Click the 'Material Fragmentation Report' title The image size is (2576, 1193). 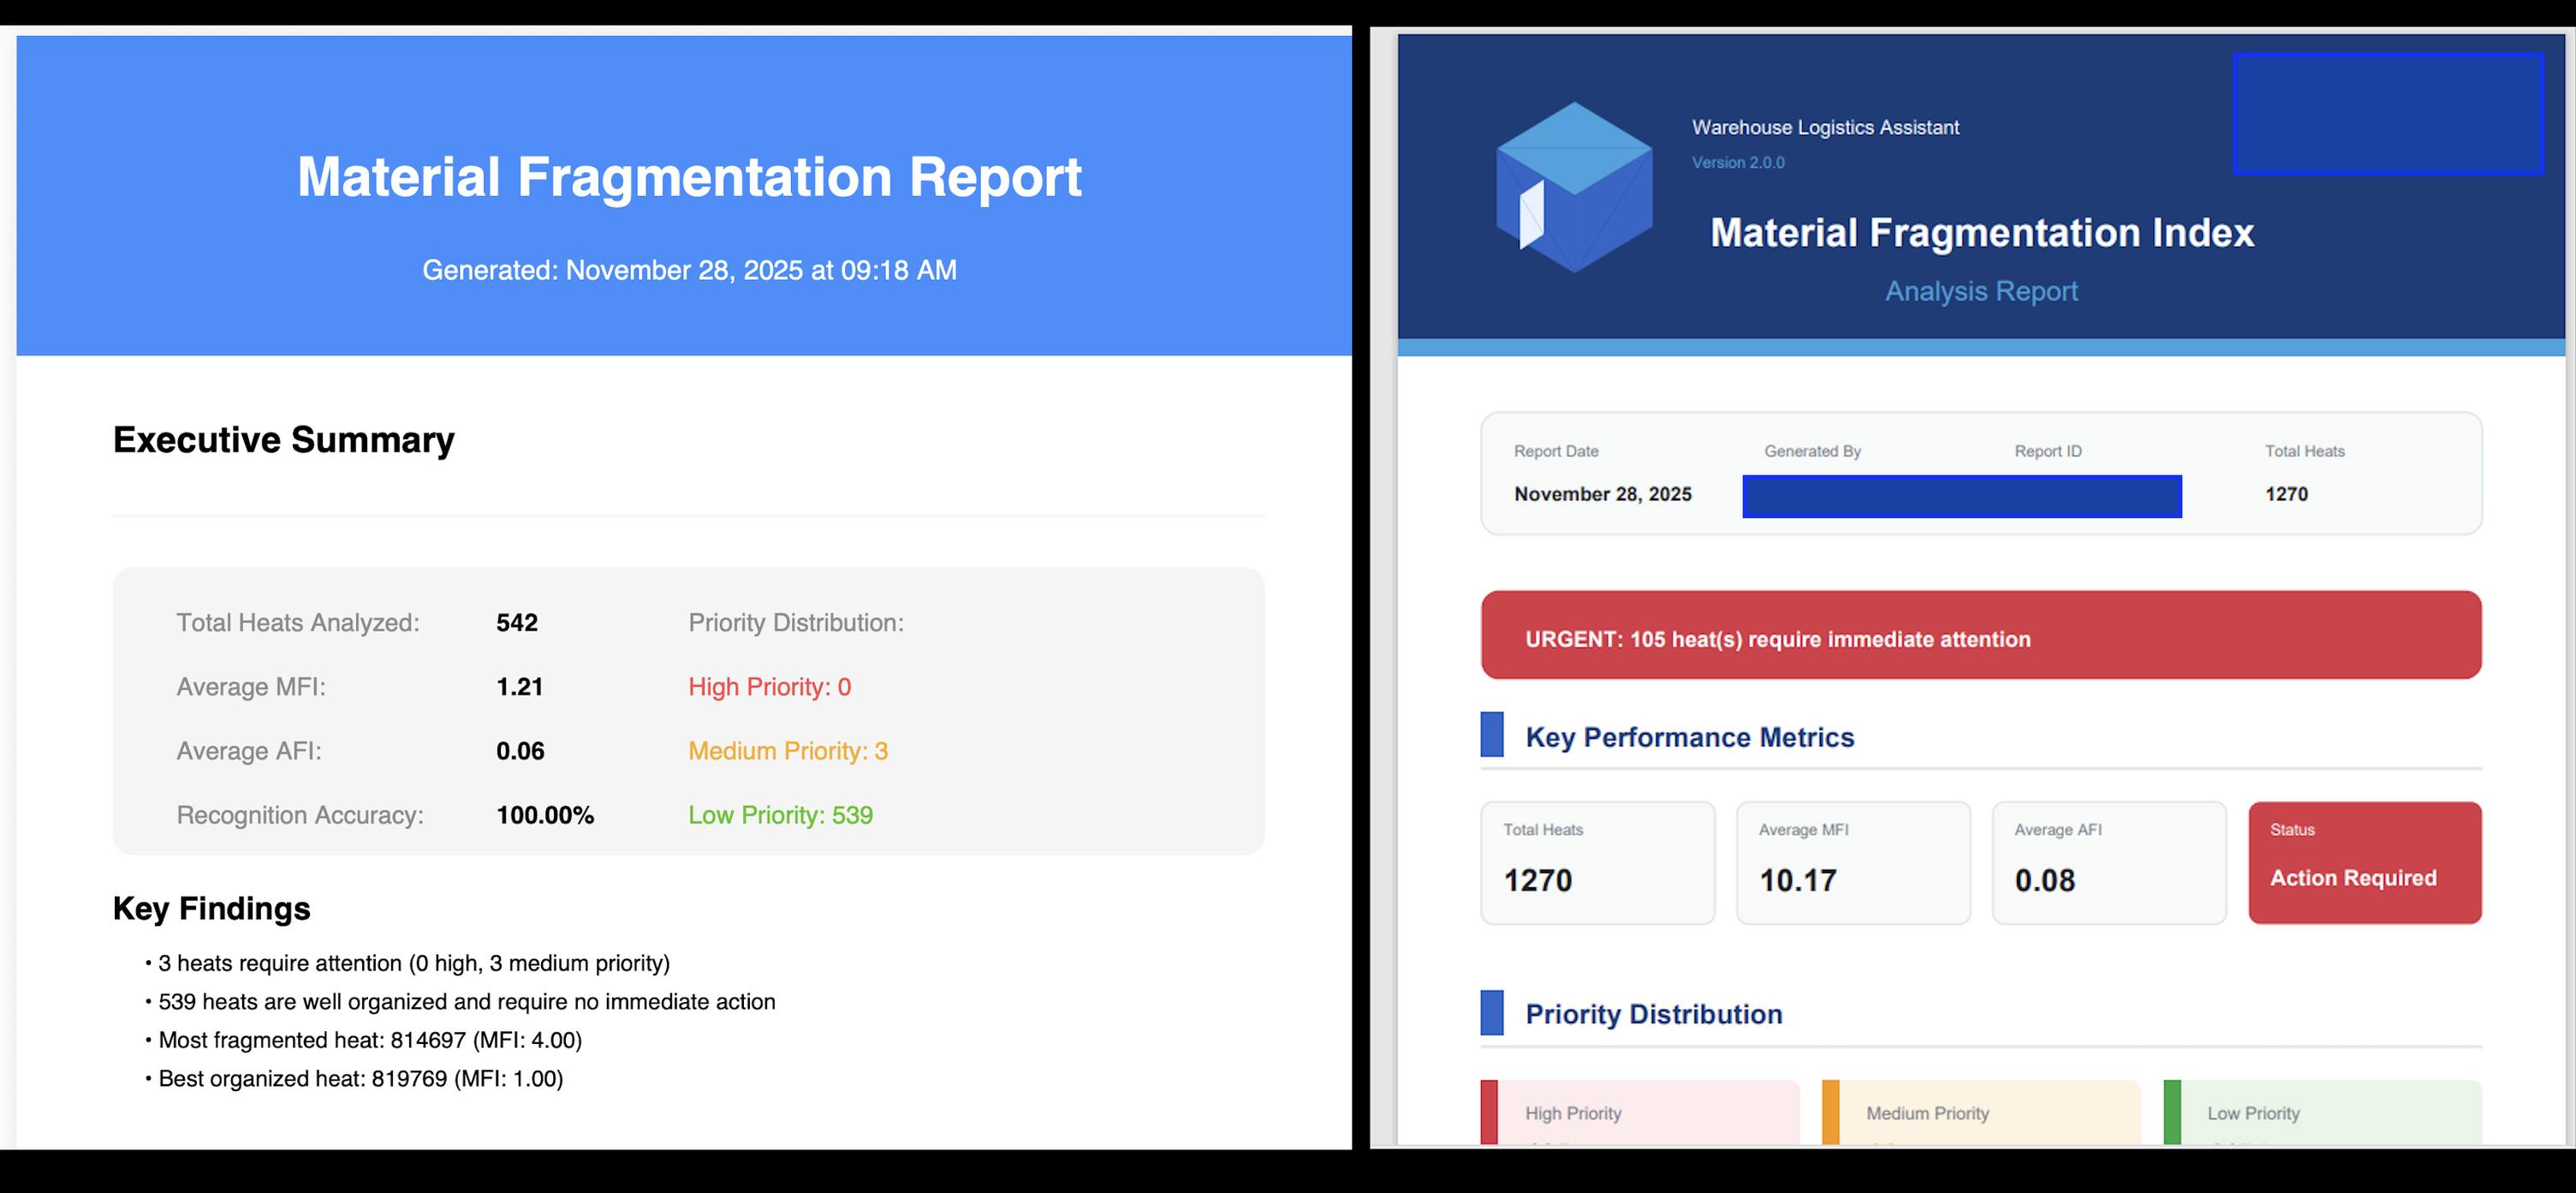click(689, 177)
